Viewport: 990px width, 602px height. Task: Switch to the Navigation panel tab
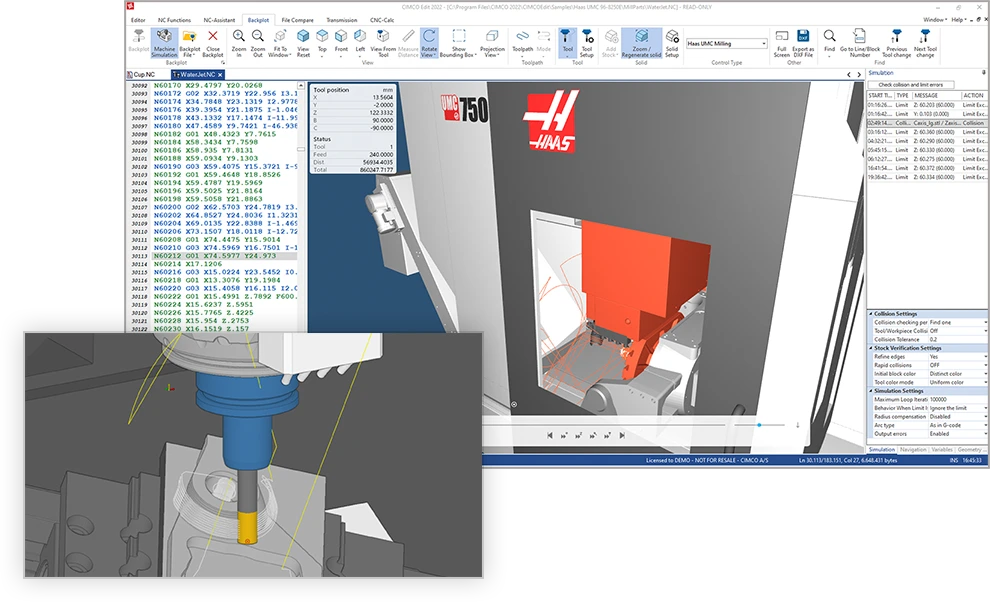click(x=913, y=449)
